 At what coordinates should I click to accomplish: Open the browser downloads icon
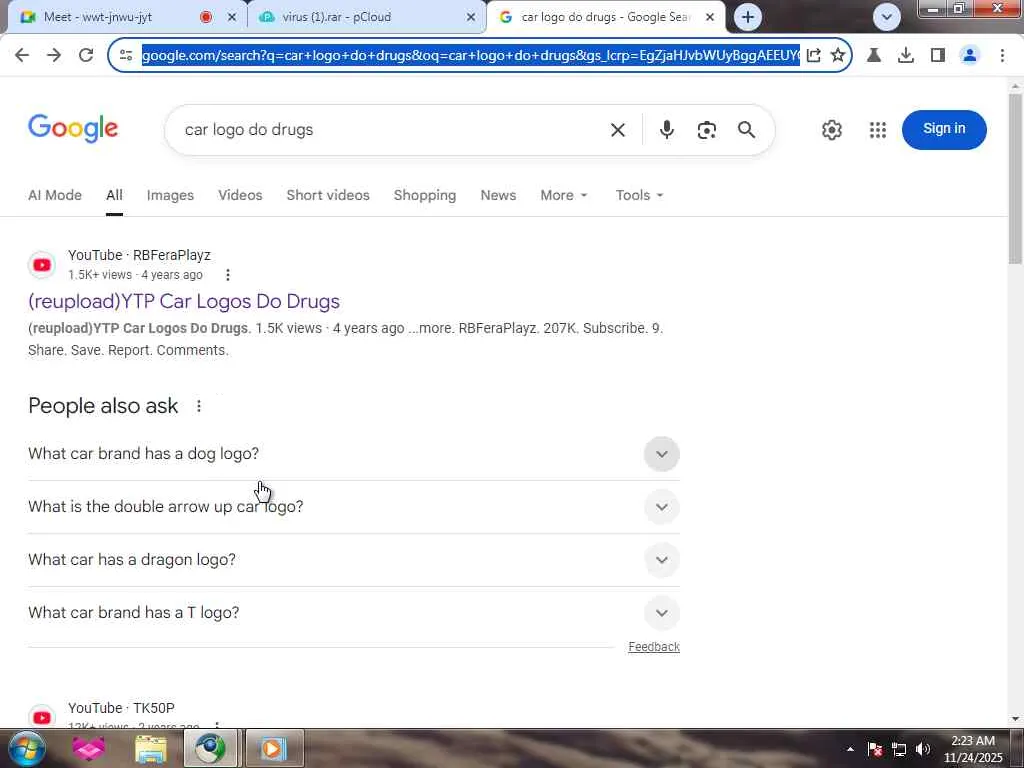click(x=906, y=56)
